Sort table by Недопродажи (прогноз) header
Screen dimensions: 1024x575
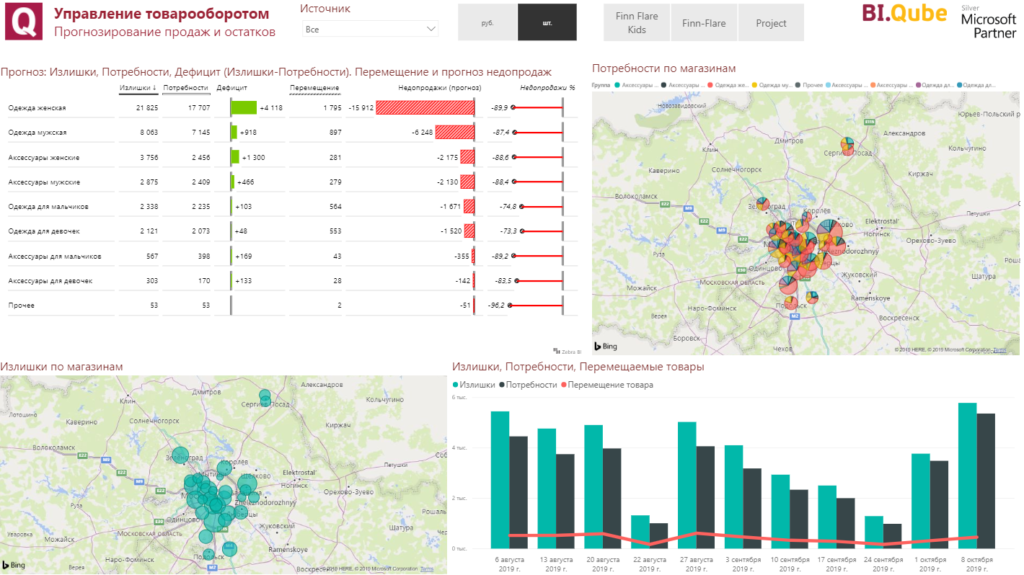pos(440,88)
